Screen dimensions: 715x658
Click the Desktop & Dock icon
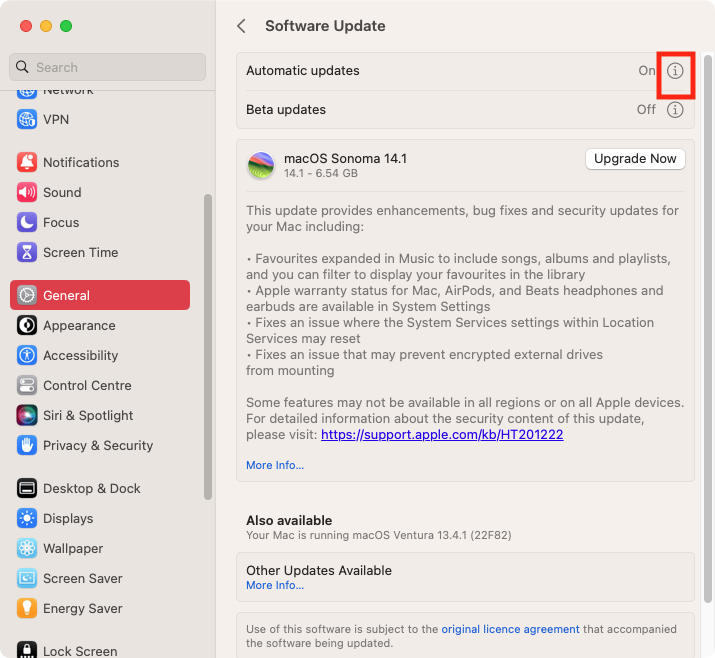point(27,488)
